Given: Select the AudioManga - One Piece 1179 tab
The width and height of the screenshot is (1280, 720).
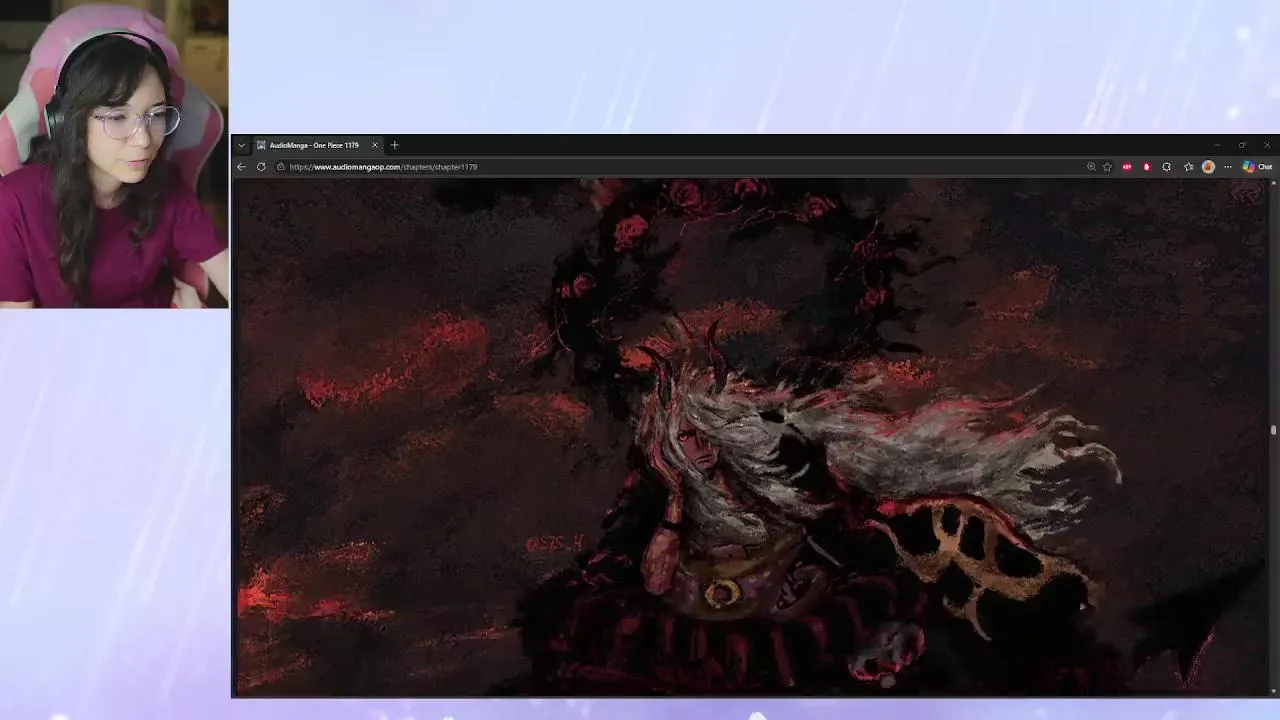Looking at the screenshot, I should (x=315, y=145).
